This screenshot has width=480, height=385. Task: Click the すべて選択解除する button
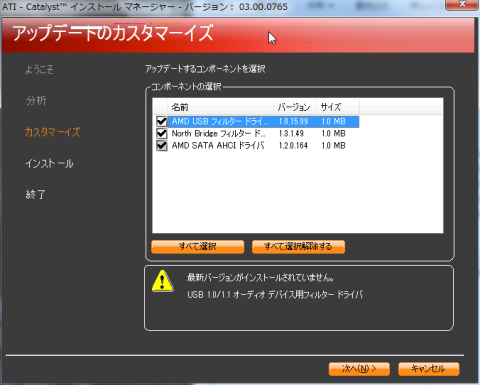coord(298,247)
